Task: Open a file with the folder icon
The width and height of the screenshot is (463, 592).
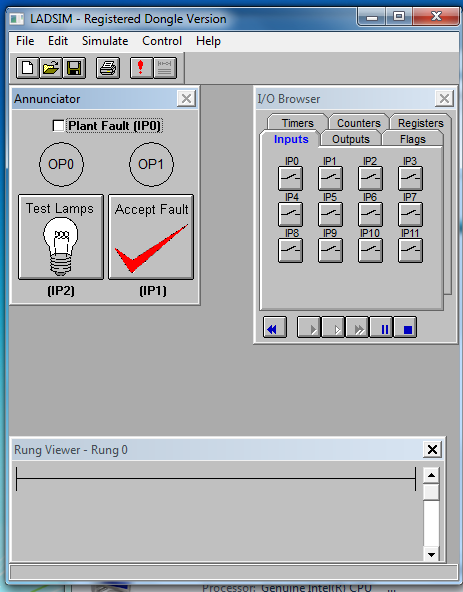Action: pyautogui.click(x=51, y=68)
